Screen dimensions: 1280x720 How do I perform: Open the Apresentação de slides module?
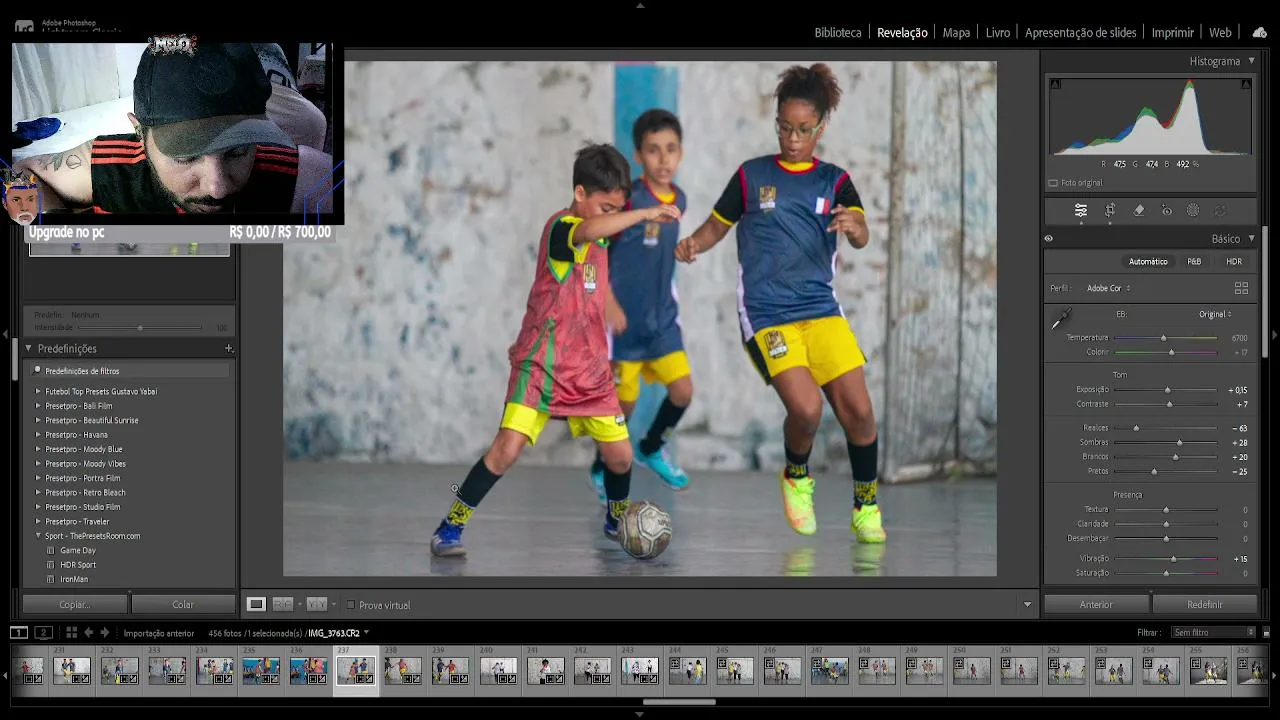click(1081, 32)
